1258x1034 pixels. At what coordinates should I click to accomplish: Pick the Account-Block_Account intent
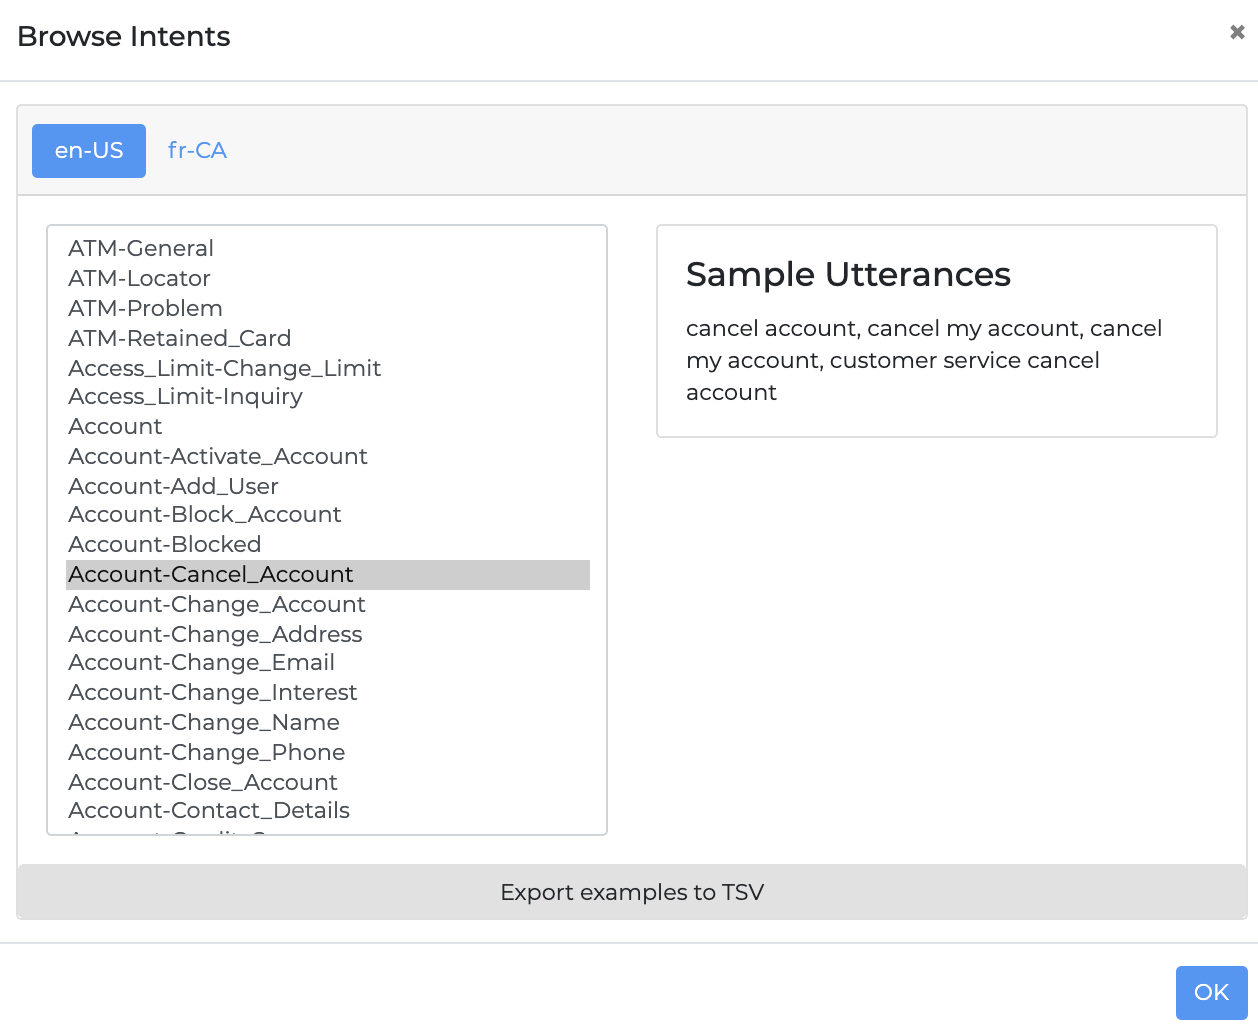click(204, 514)
